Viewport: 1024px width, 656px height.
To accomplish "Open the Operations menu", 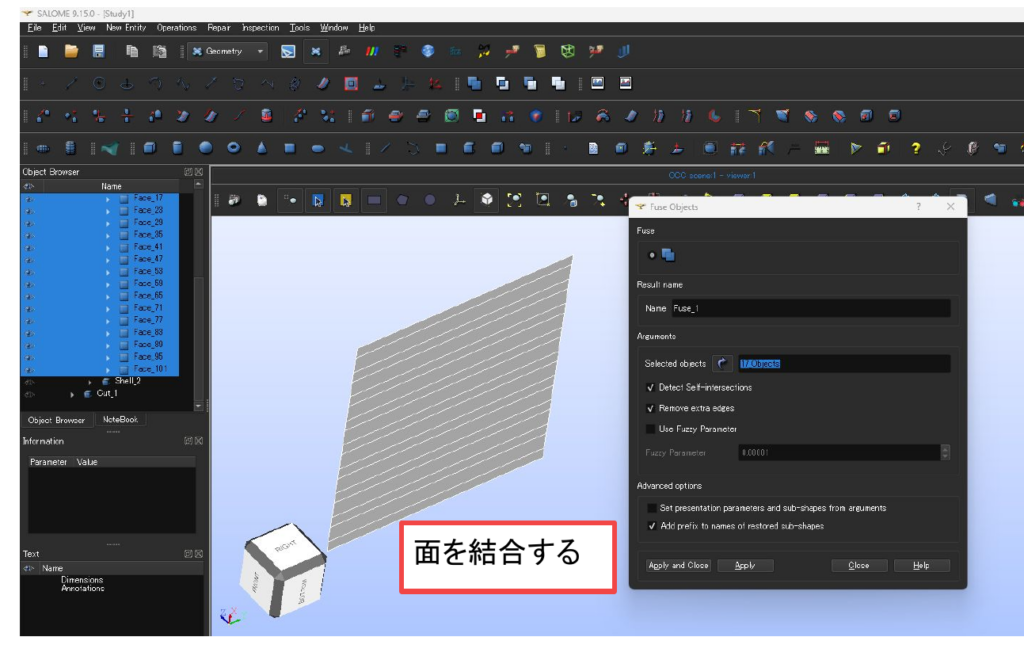I will point(176,28).
